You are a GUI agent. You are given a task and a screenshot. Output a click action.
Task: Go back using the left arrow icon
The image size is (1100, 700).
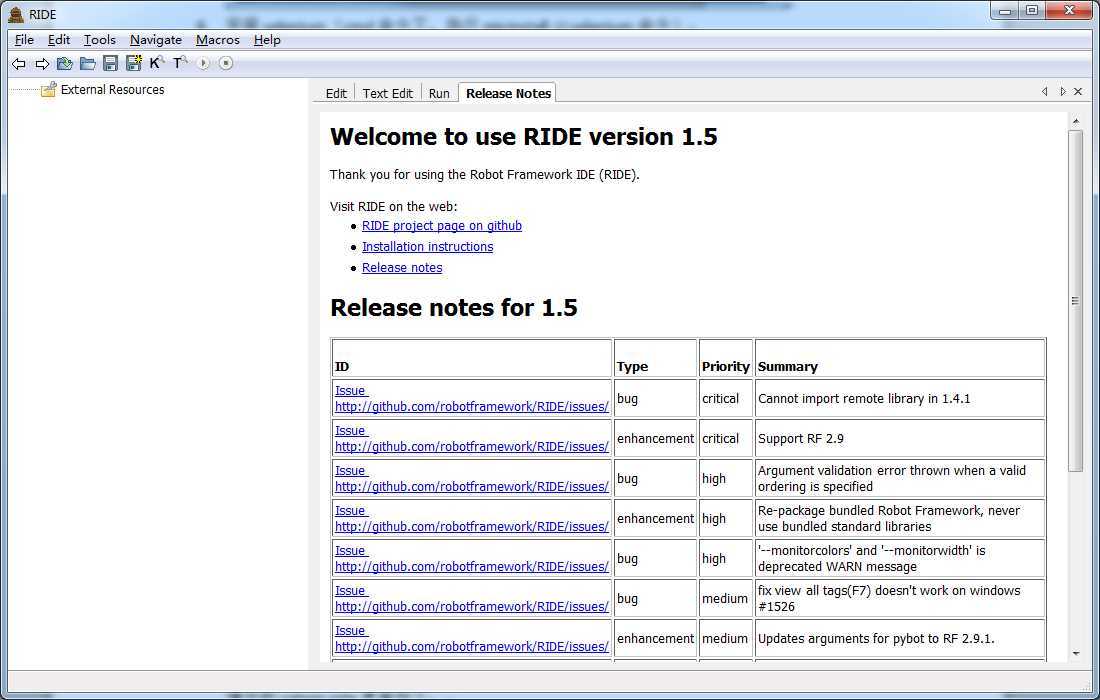[19, 64]
